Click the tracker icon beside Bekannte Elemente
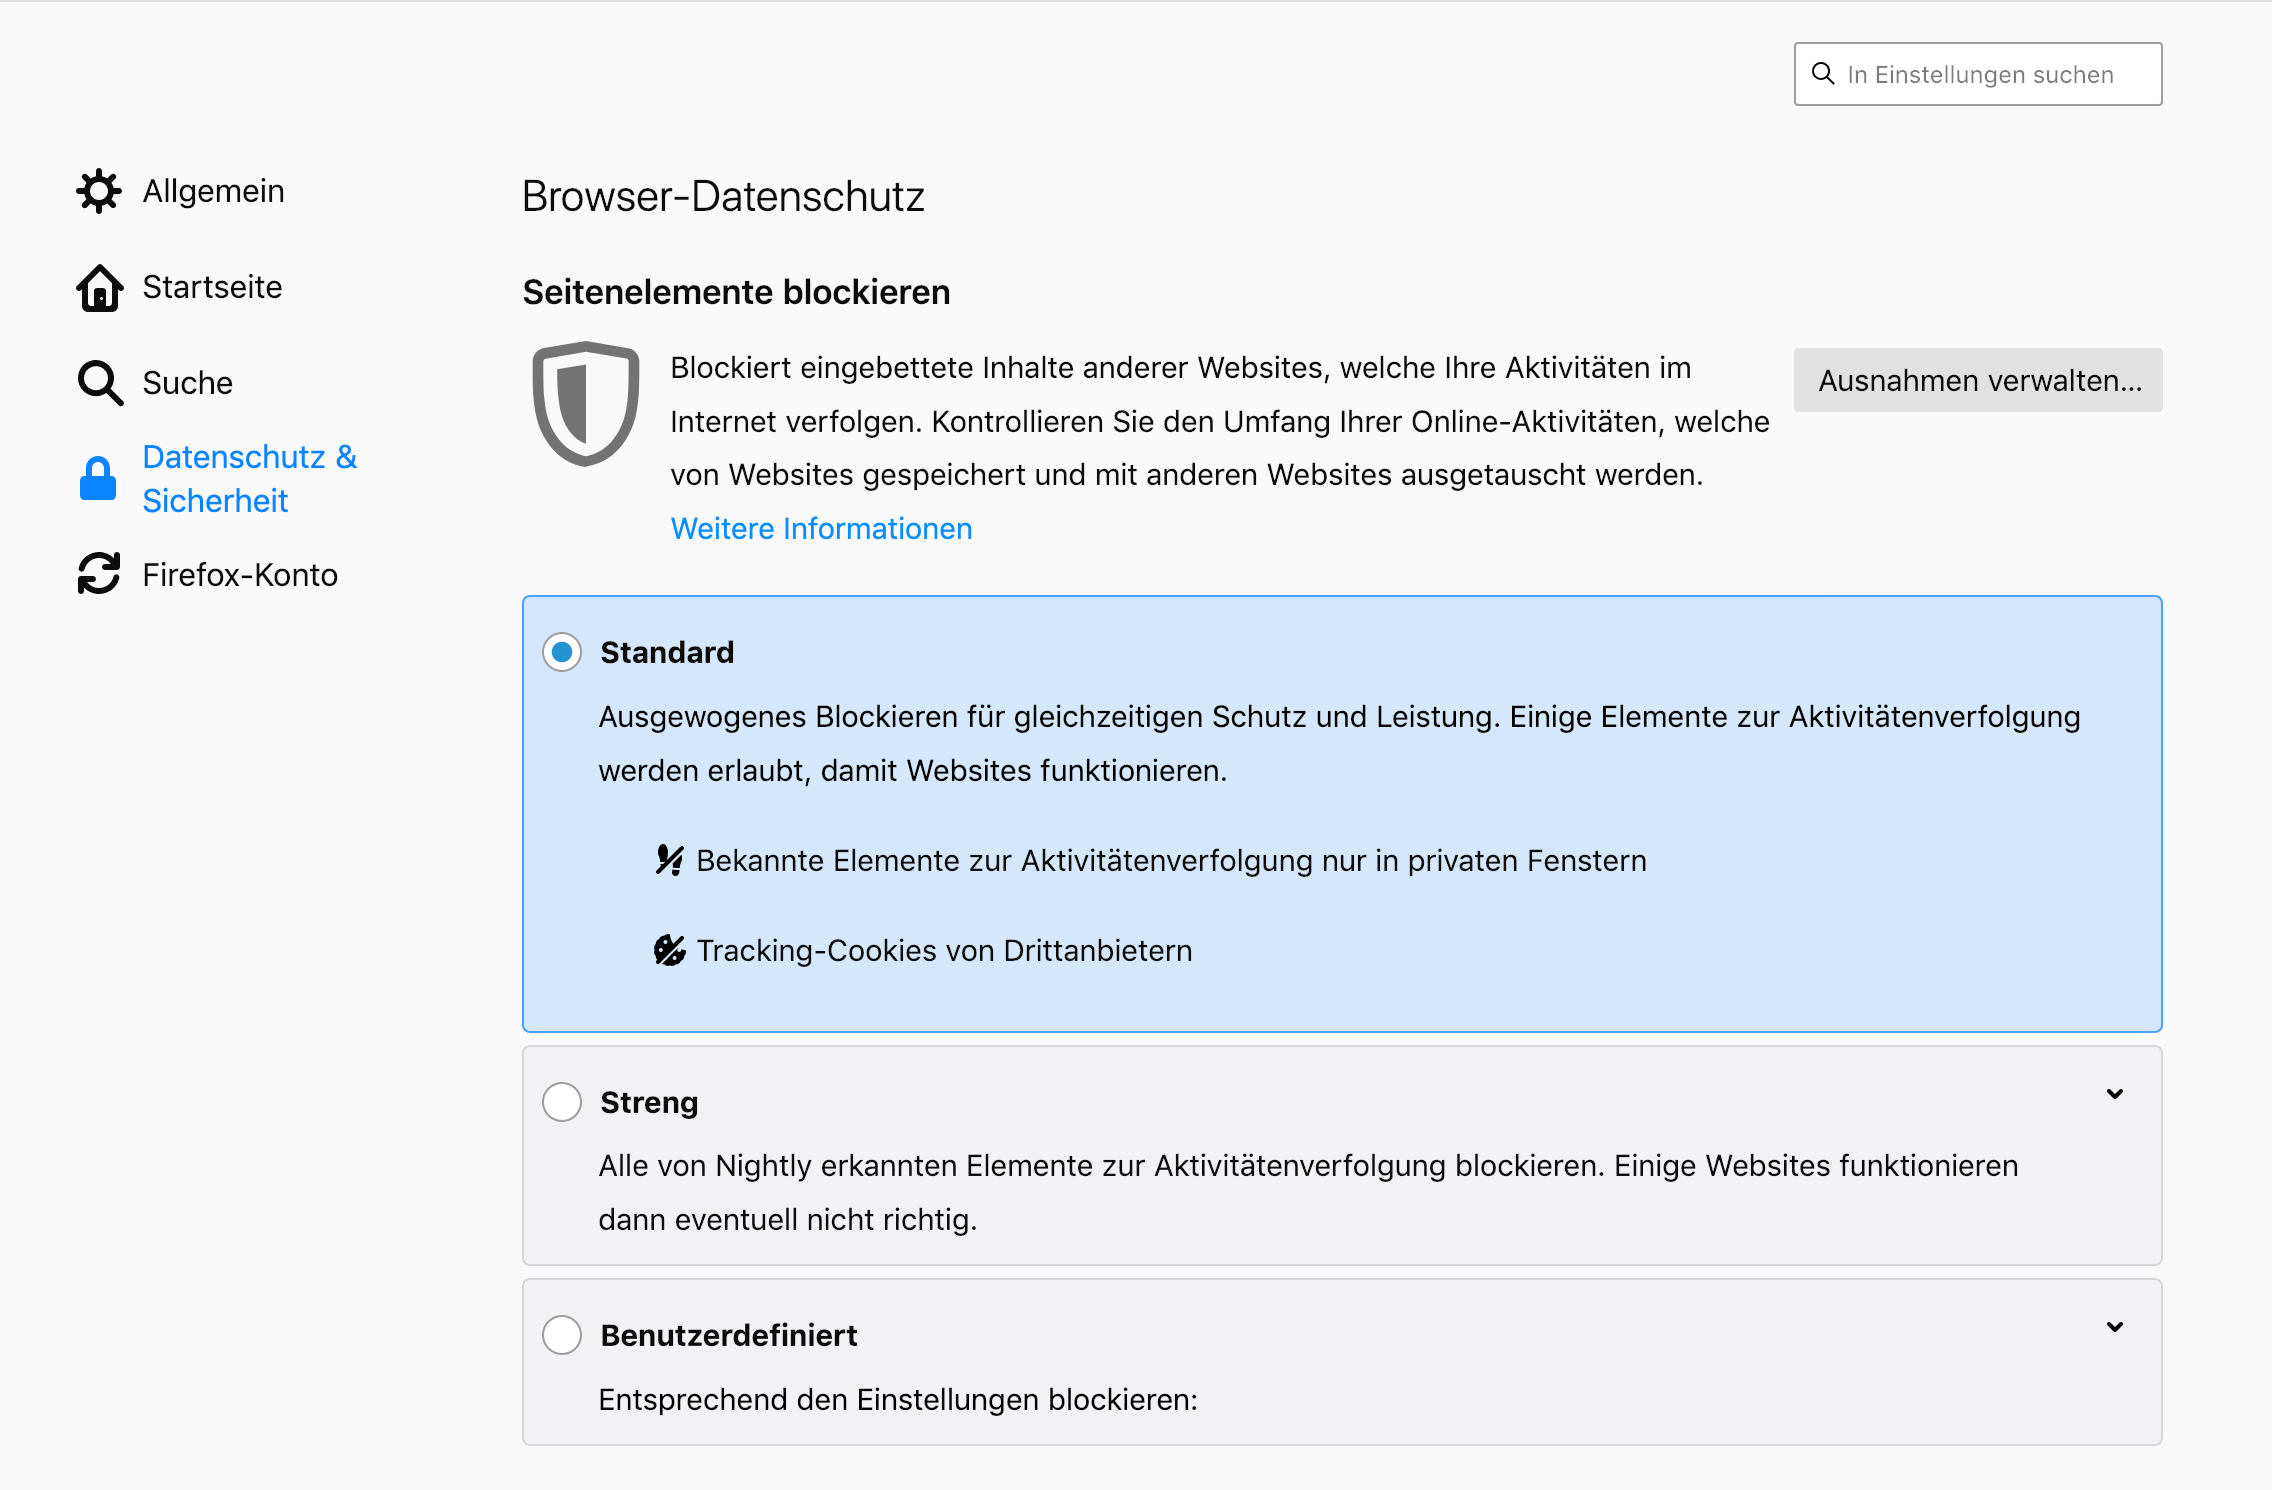The height and width of the screenshot is (1490, 2272). tap(669, 860)
